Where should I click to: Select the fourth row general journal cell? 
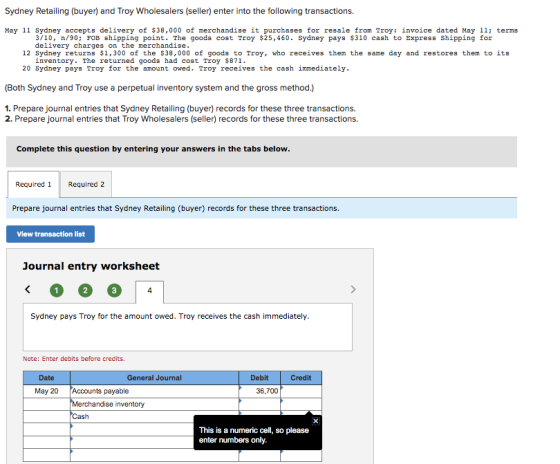pyautogui.click(x=132, y=429)
